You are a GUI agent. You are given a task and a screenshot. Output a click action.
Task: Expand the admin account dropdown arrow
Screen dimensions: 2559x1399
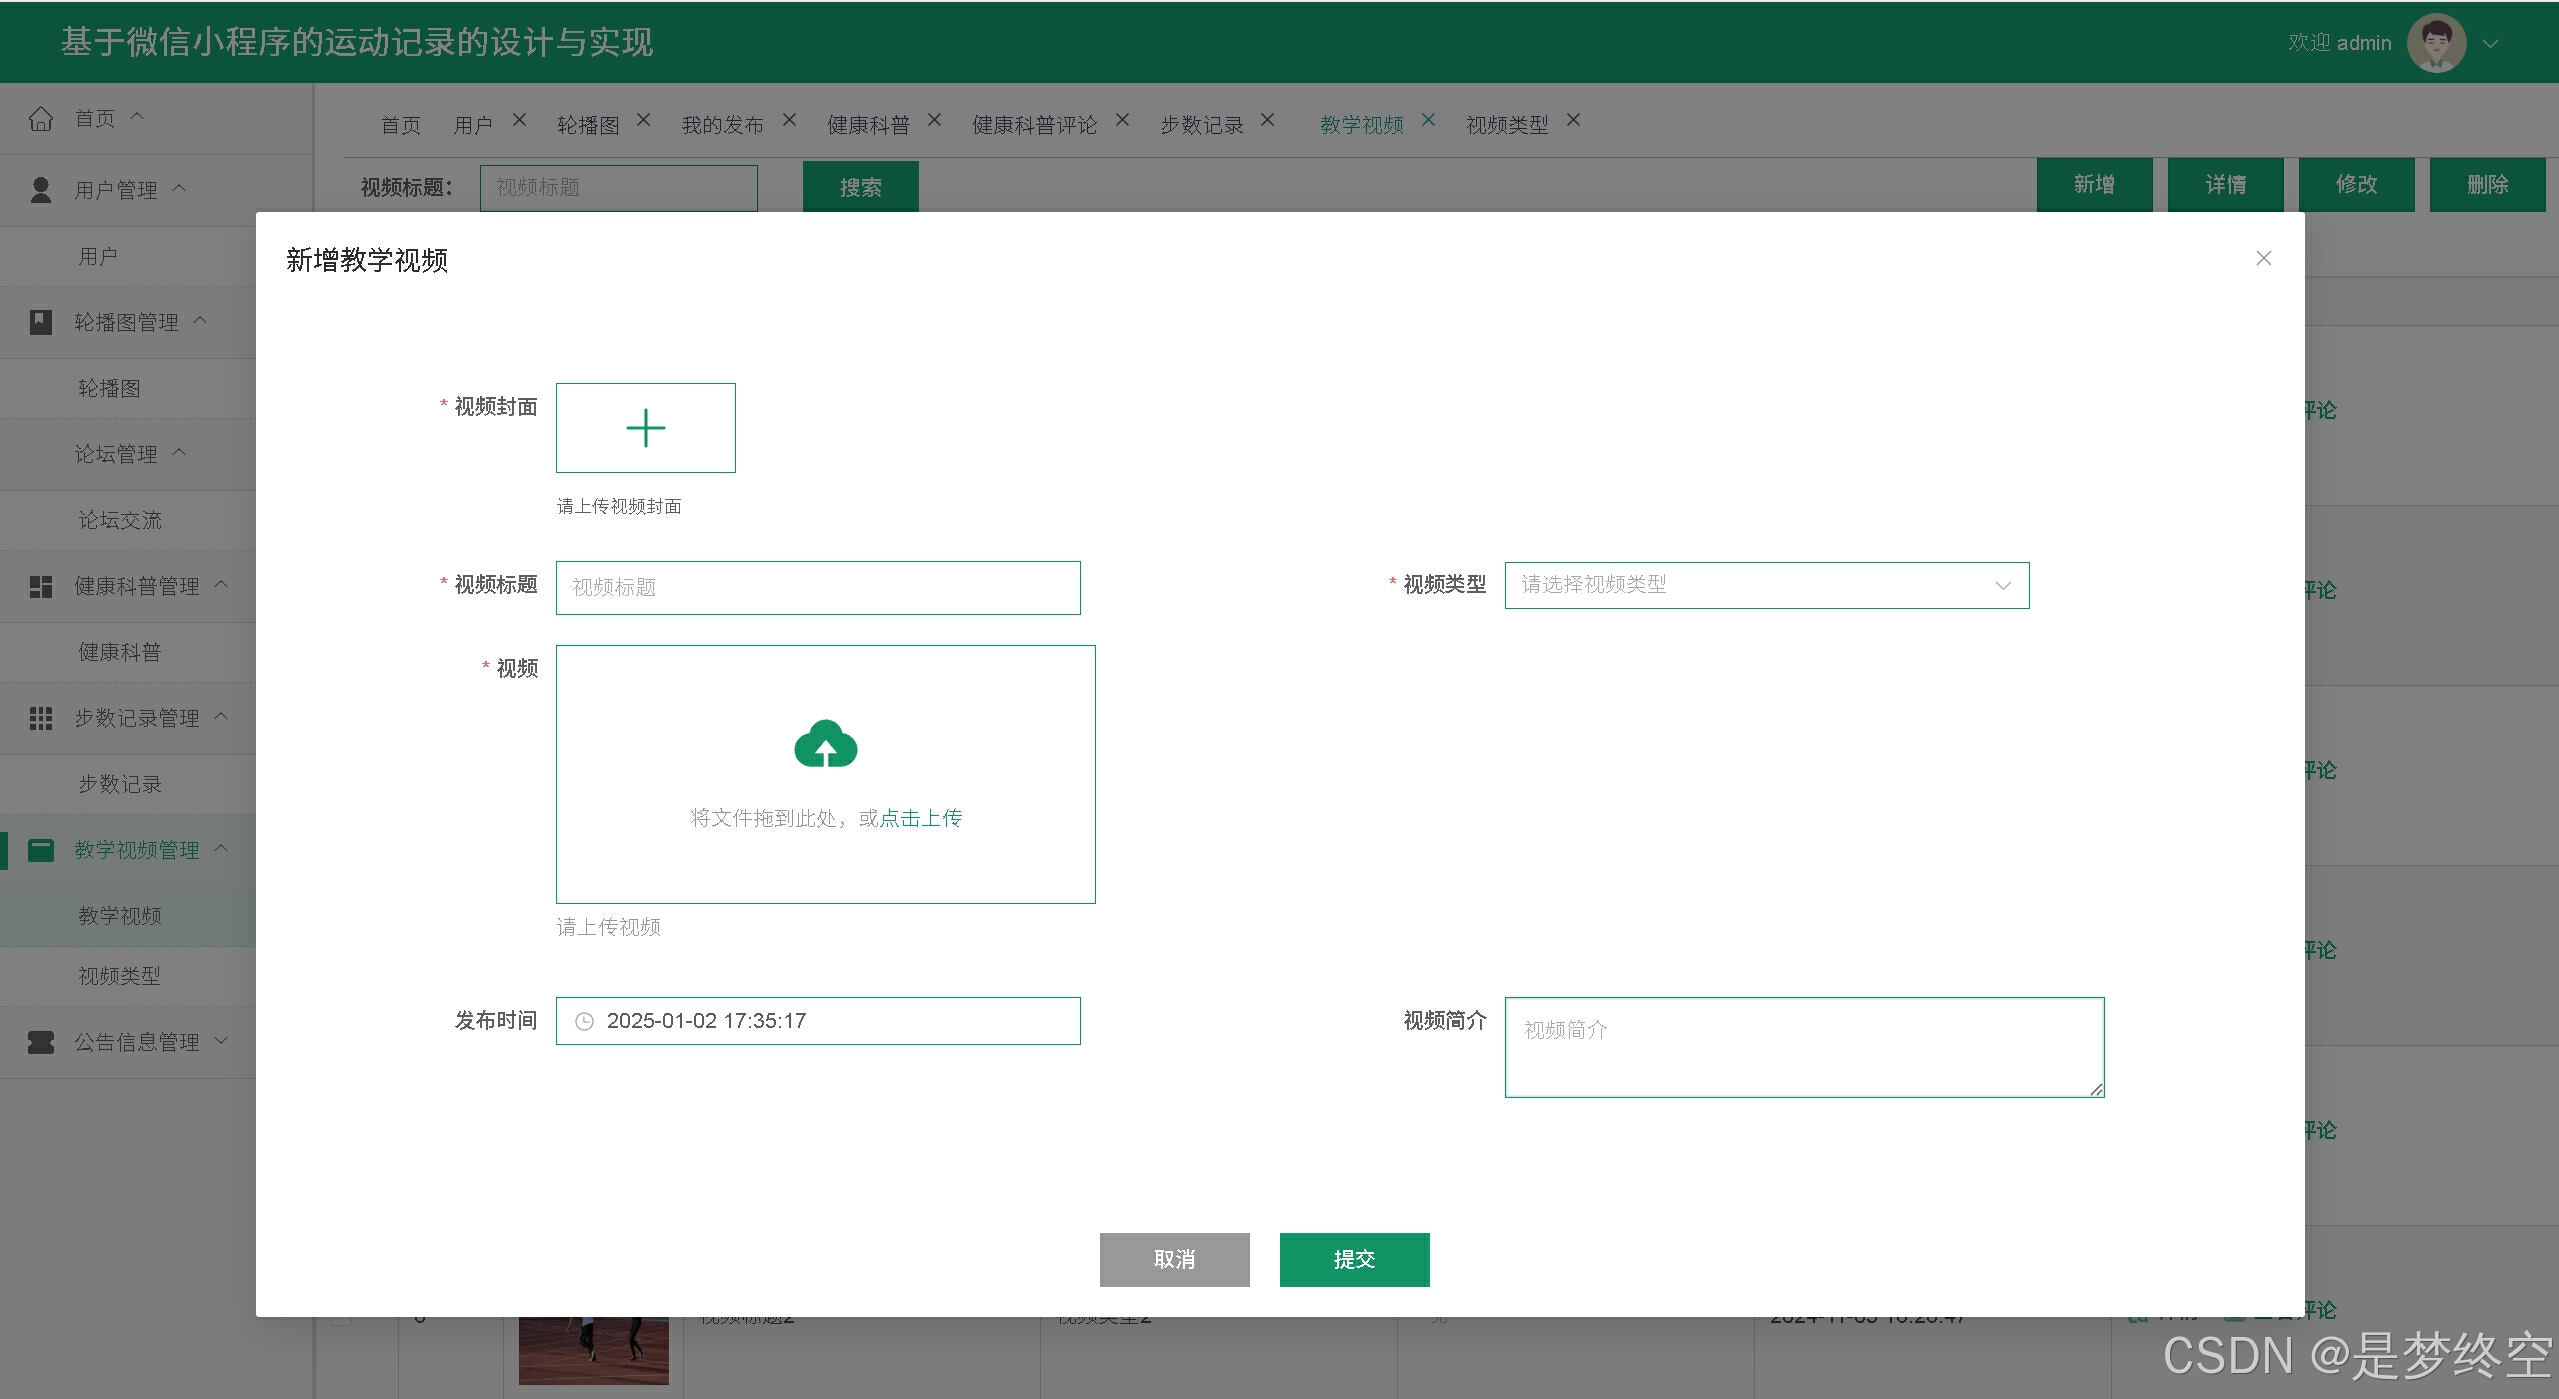2490,44
